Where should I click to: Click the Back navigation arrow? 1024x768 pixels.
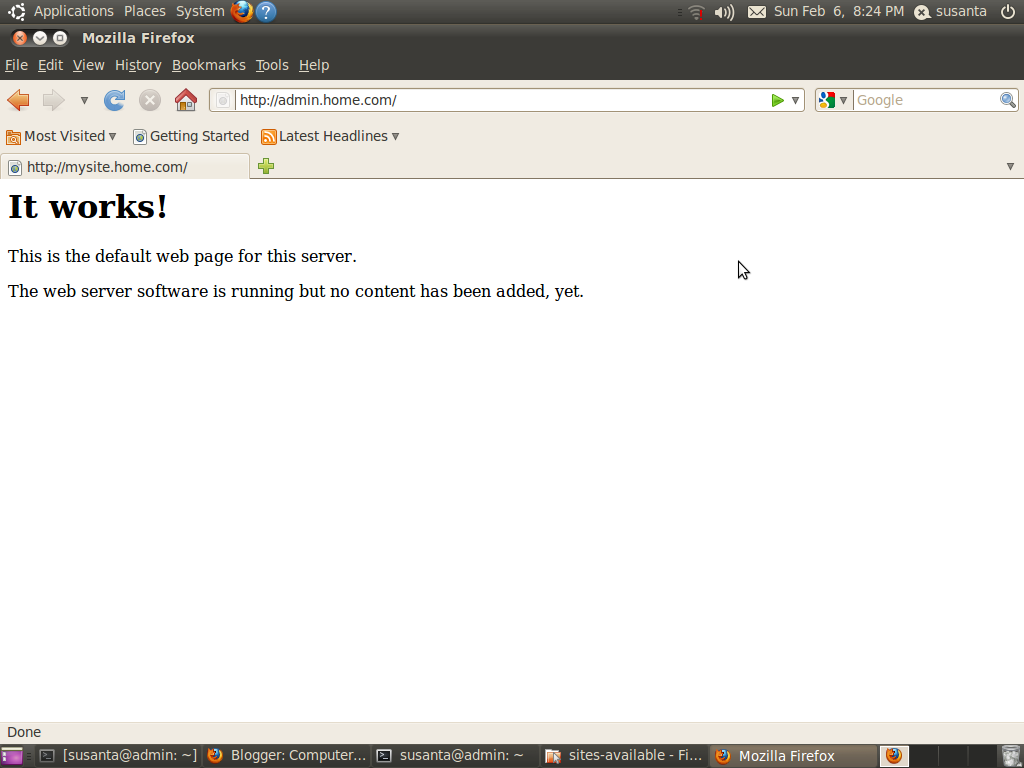click(17, 100)
